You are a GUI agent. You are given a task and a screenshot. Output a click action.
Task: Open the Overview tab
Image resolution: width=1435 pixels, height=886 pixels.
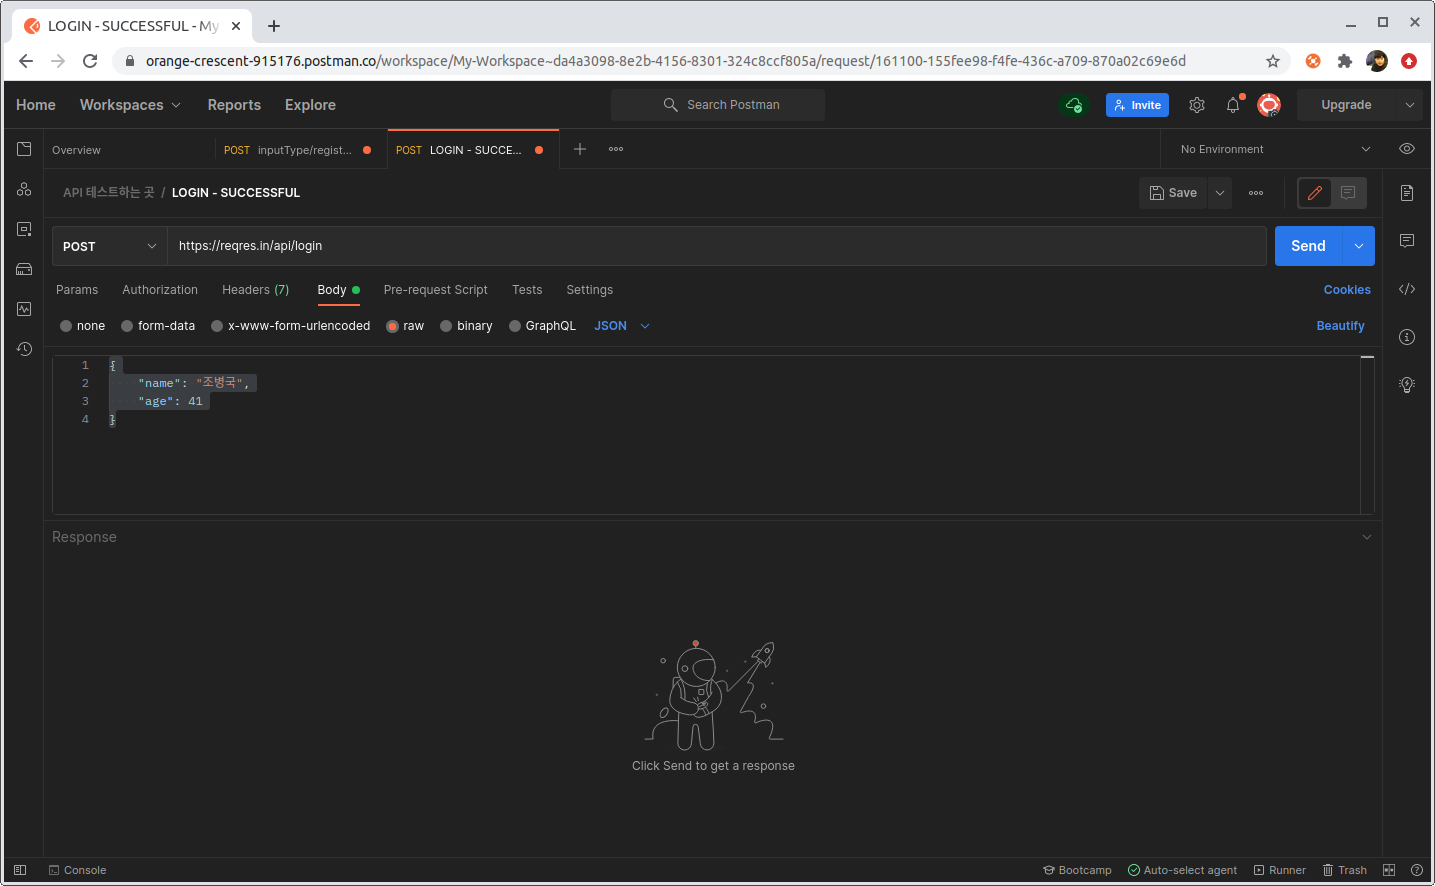(x=129, y=149)
